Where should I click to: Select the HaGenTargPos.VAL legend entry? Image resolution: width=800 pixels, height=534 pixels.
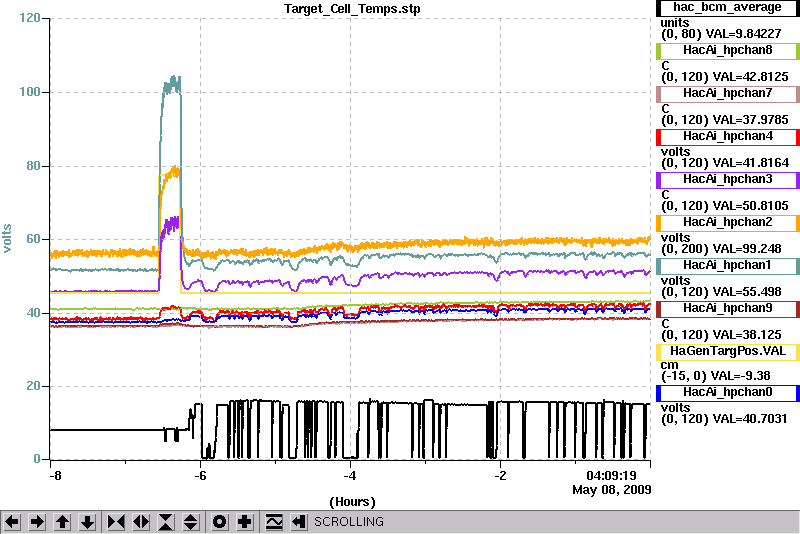click(727, 351)
